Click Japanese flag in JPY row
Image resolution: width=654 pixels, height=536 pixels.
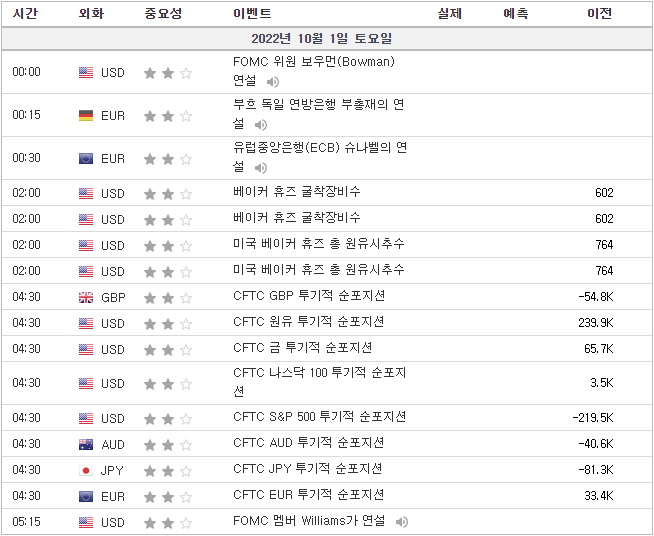(86, 471)
